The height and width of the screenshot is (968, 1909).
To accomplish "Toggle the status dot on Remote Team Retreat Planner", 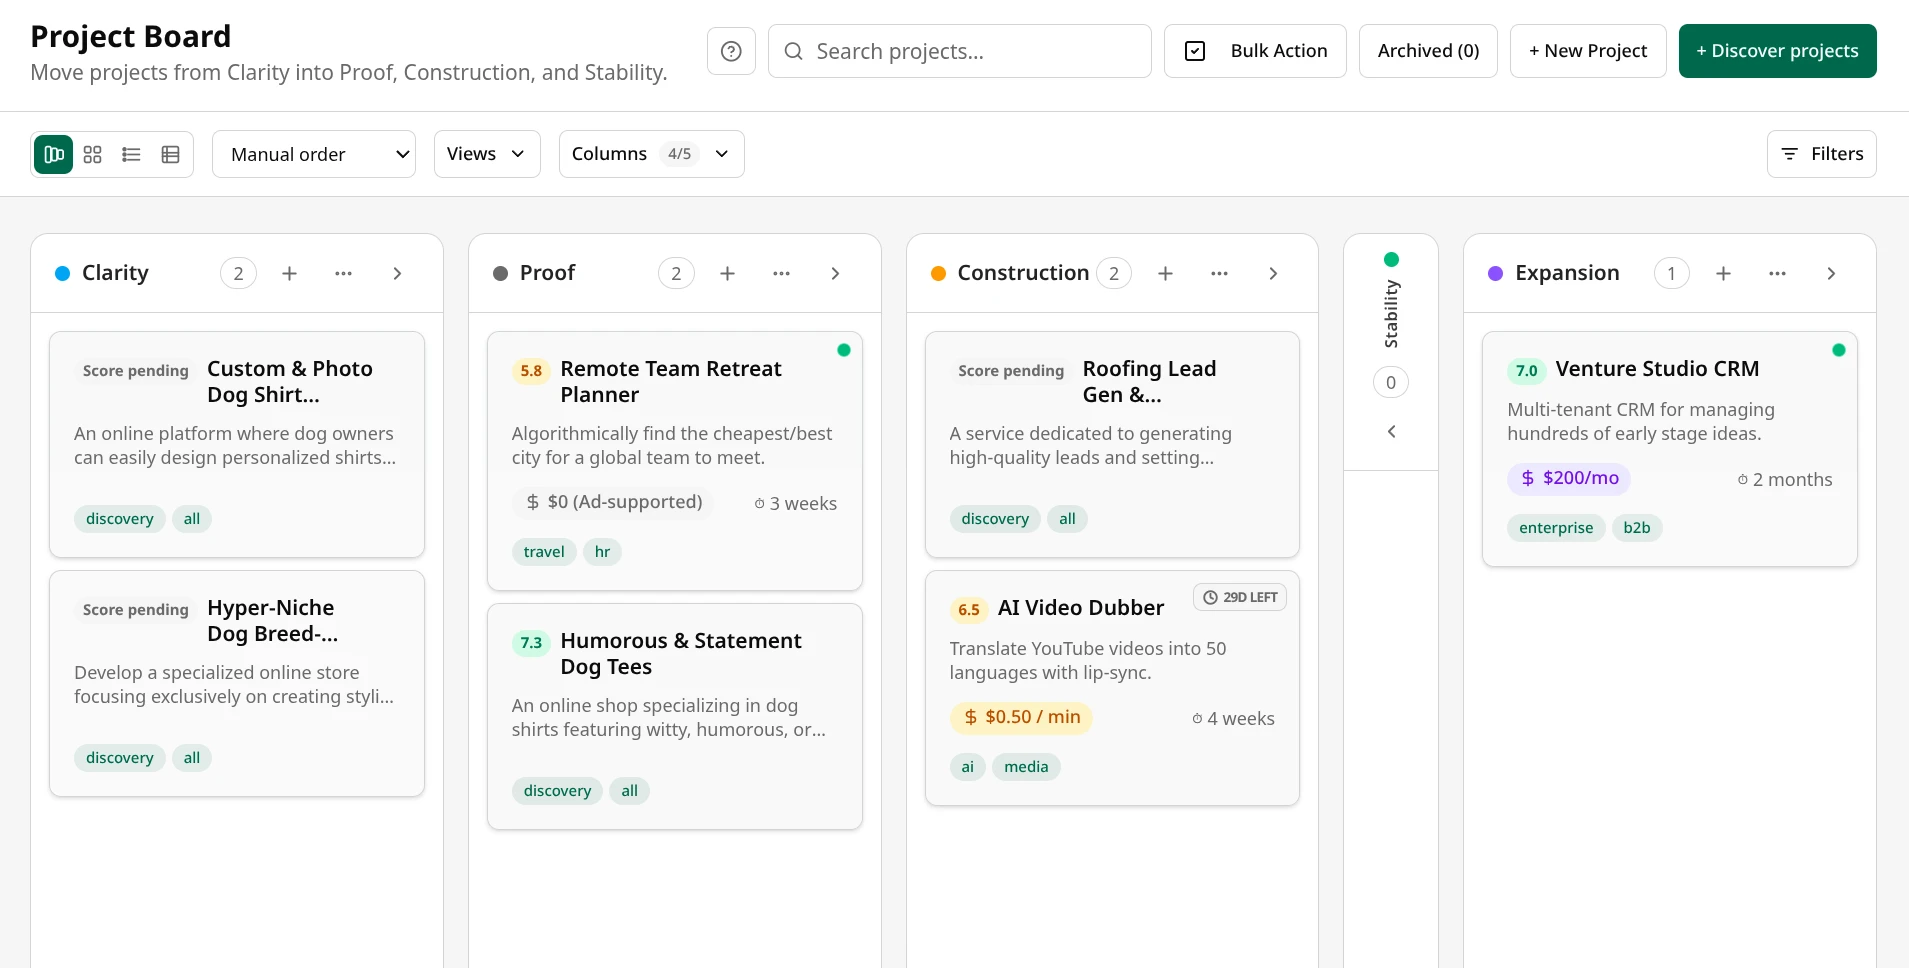I will point(843,350).
